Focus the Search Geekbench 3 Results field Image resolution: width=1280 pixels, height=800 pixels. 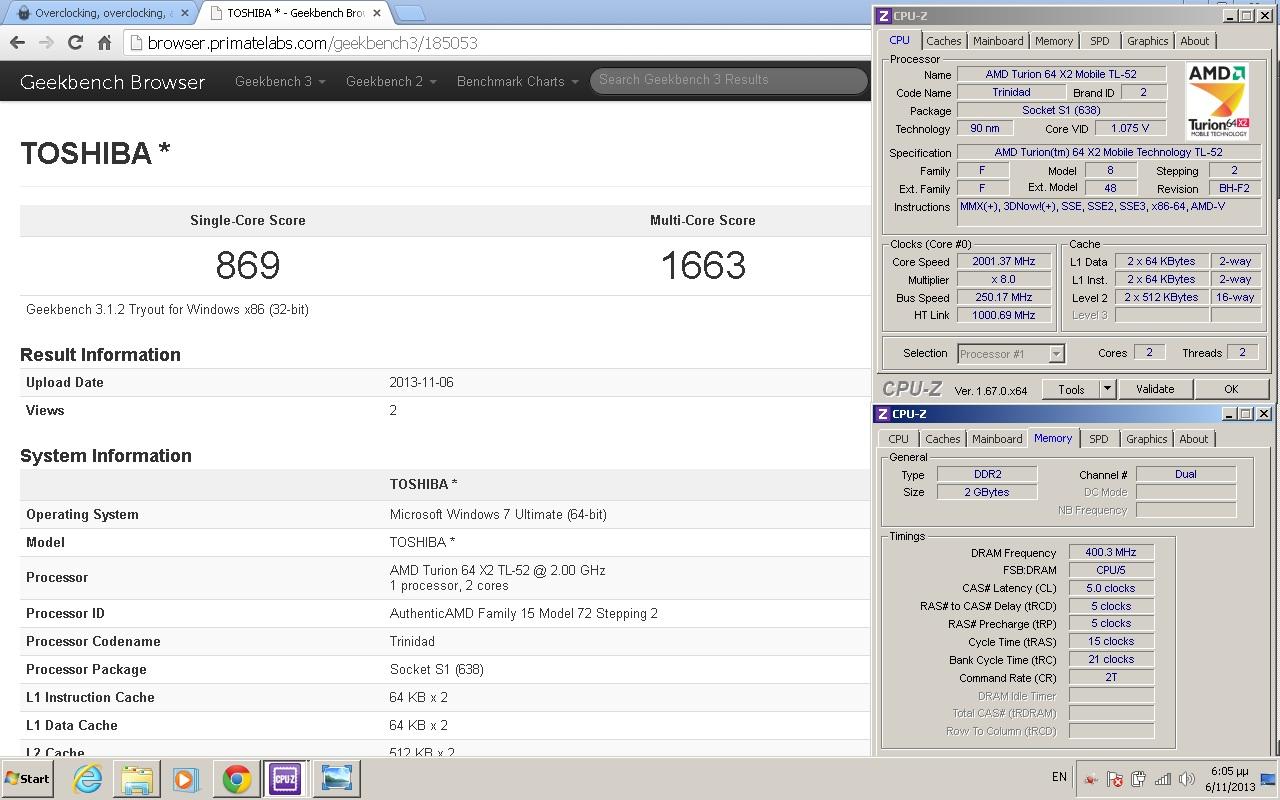tap(728, 80)
